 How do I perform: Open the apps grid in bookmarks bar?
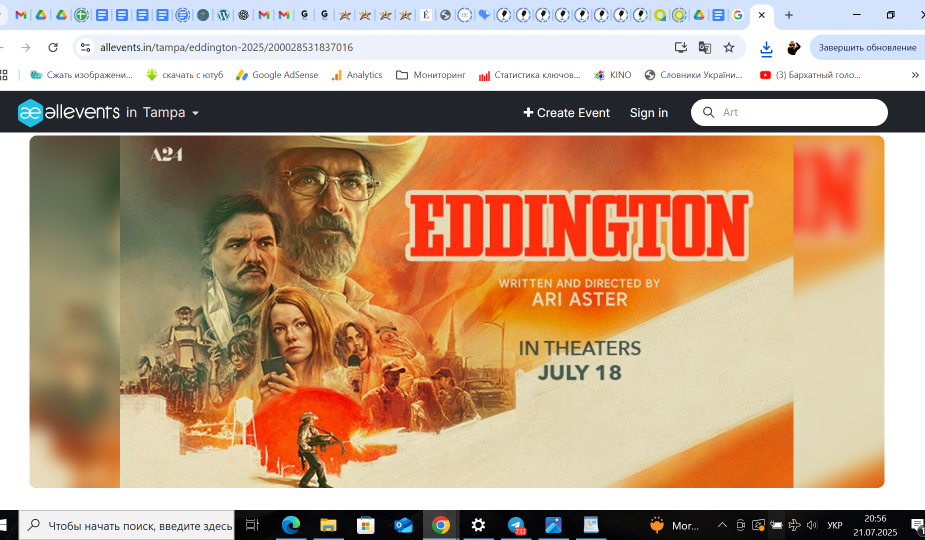pos(4,75)
